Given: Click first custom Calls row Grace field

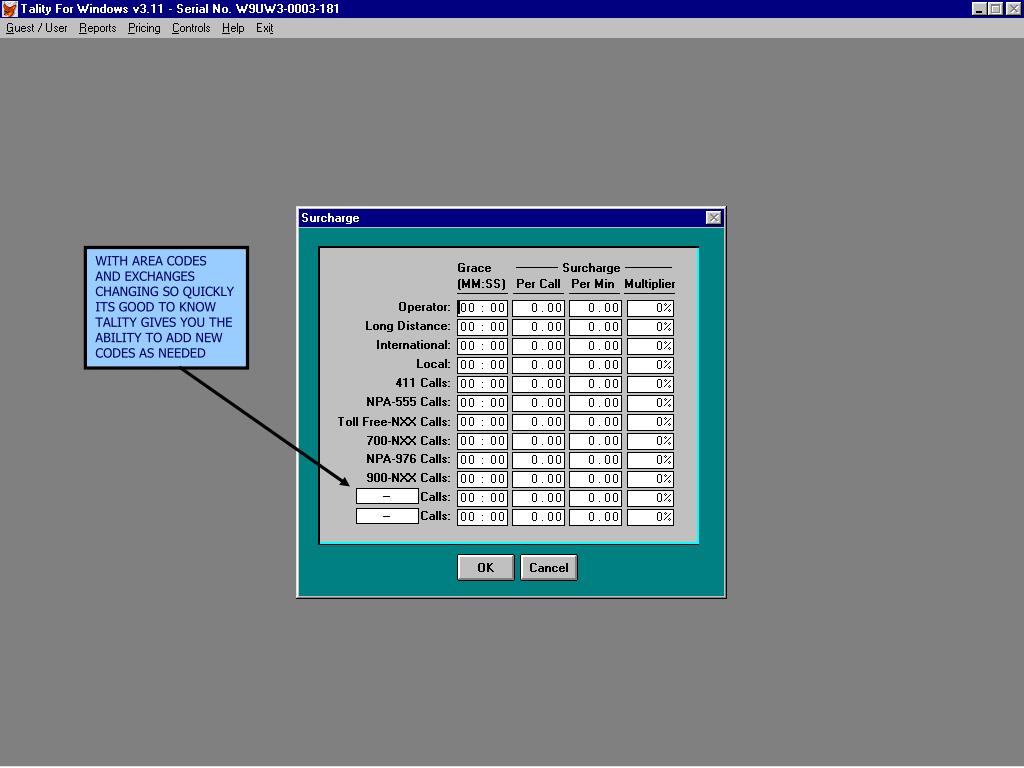Looking at the screenshot, I should click(x=483, y=498).
